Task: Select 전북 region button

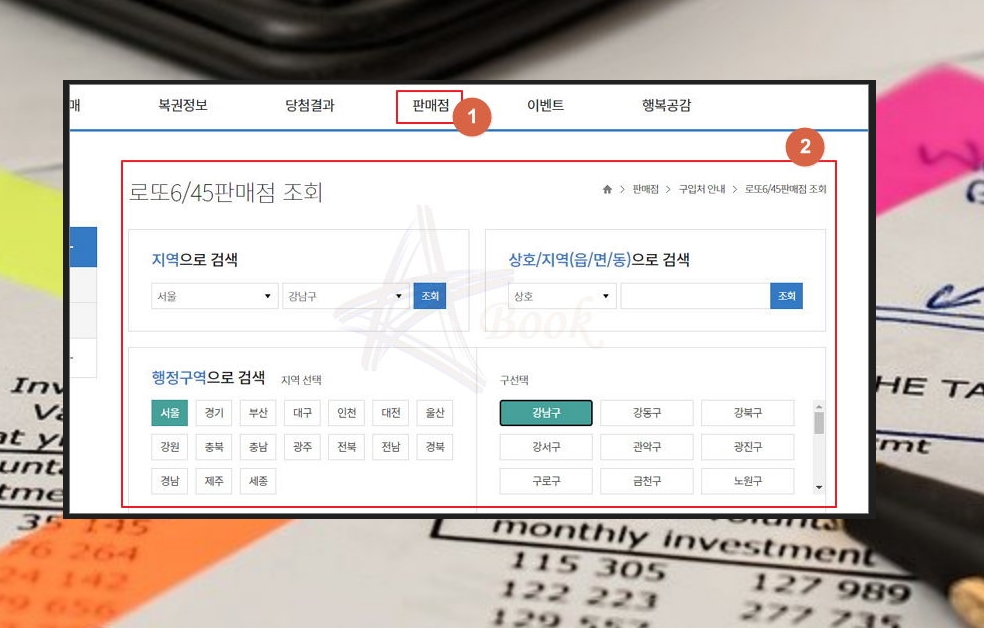Action: (346, 447)
